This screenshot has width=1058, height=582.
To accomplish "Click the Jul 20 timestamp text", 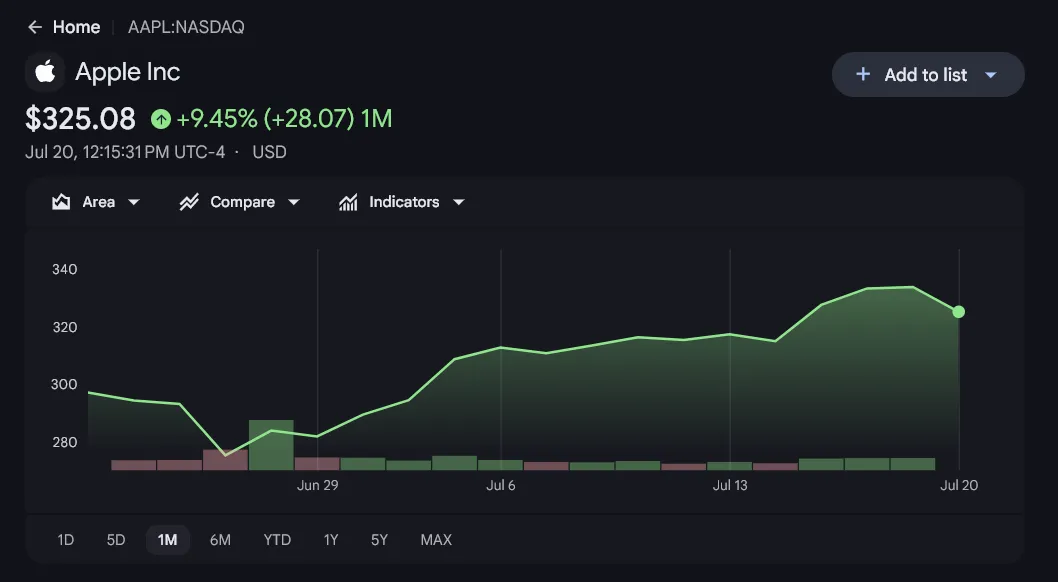I will [x=125, y=152].
